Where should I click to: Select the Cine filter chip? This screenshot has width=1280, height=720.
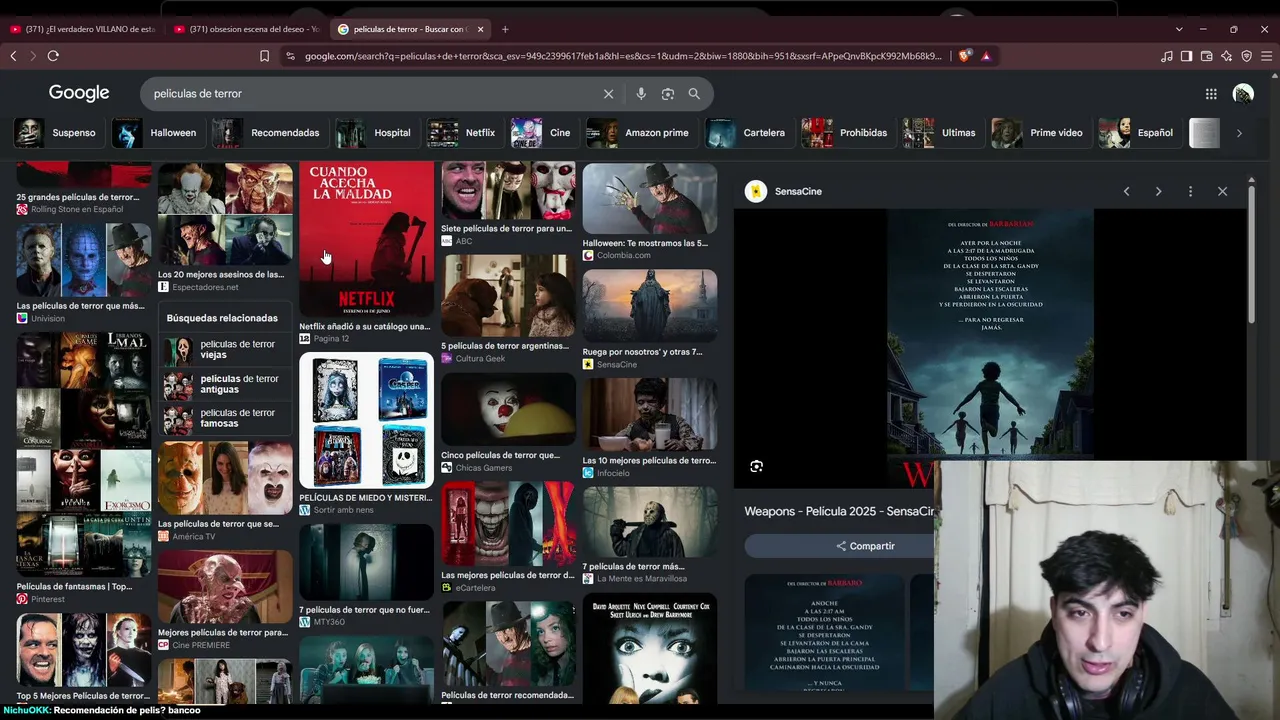click(x=543, y=133)
